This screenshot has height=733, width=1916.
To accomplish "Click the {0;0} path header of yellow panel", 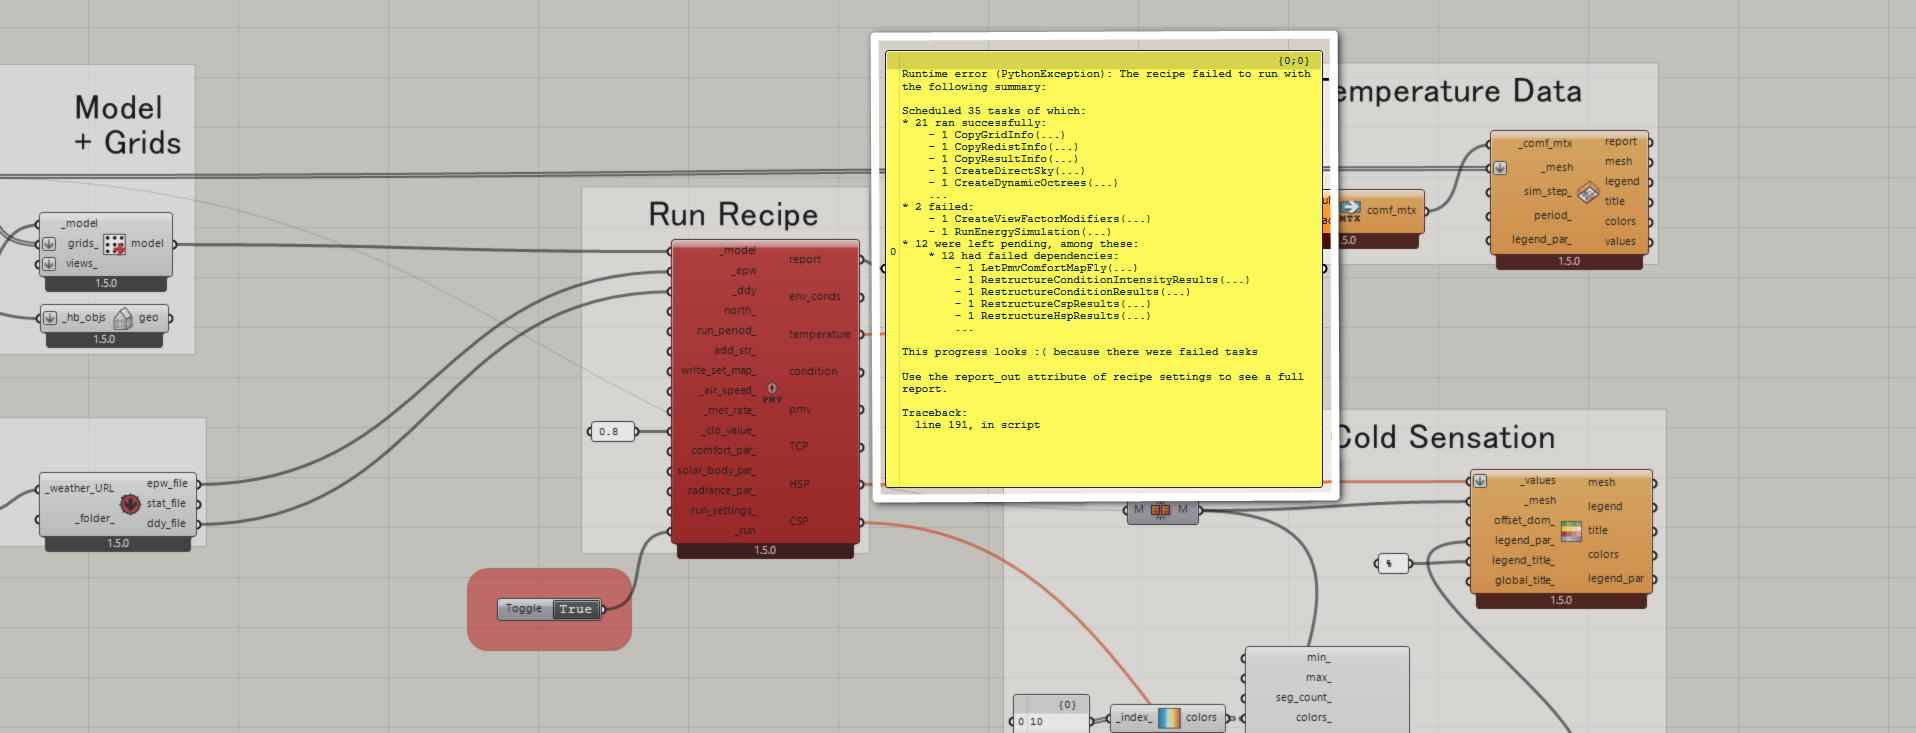I will [1293, 61].
